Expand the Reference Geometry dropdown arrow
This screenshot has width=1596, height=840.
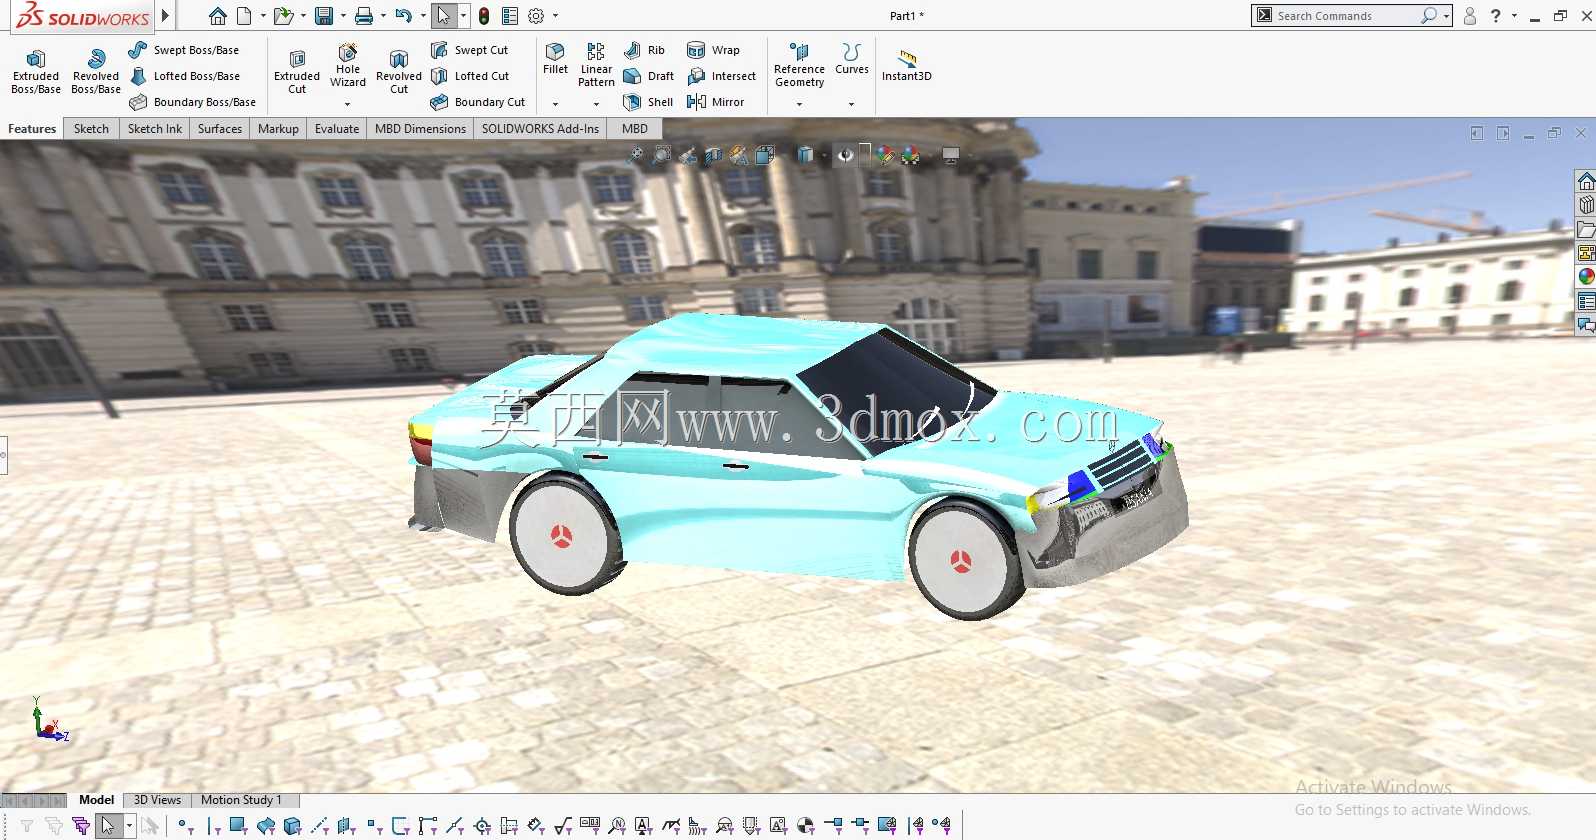coord(799,104)
